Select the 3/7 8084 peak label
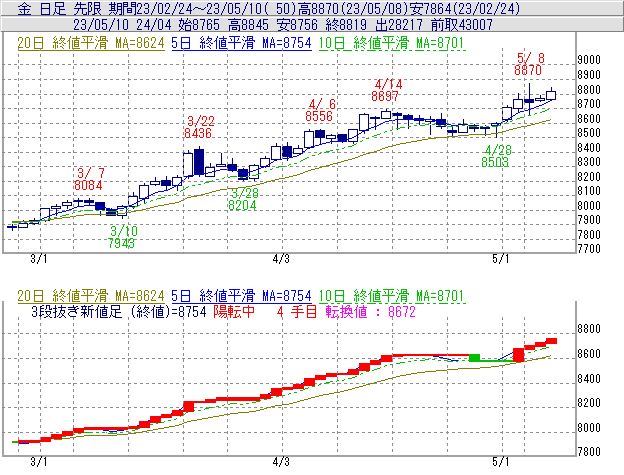This screenshot has width=624, height=475. click(89, 179)
